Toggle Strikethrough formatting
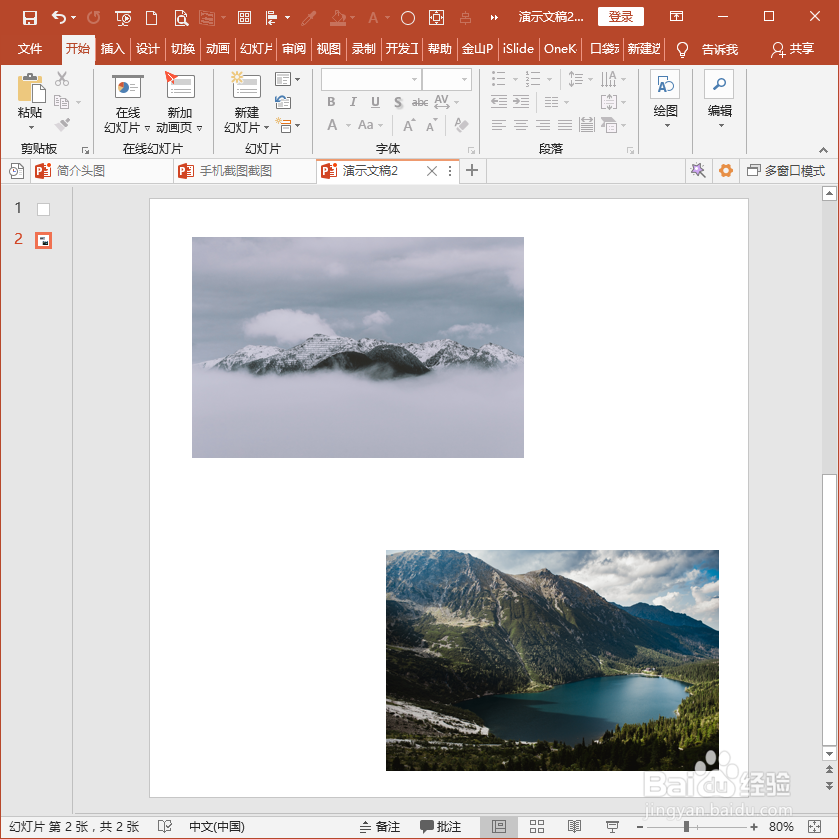This screenshot has width=839, height=839. pos(420,102)
